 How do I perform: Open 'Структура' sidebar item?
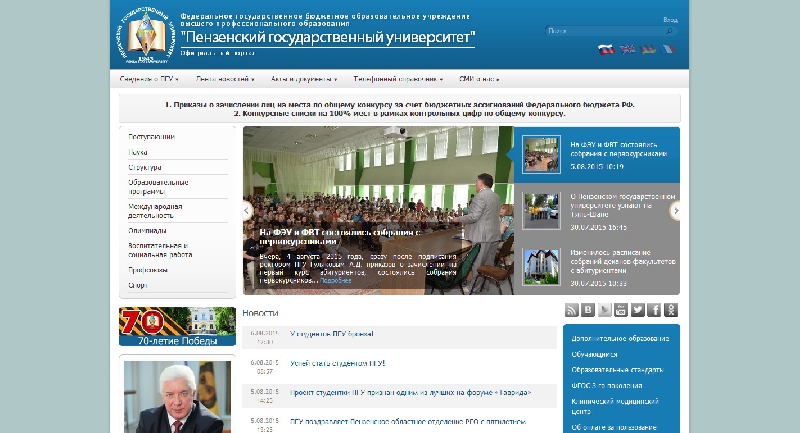click(x=145, y=167)
